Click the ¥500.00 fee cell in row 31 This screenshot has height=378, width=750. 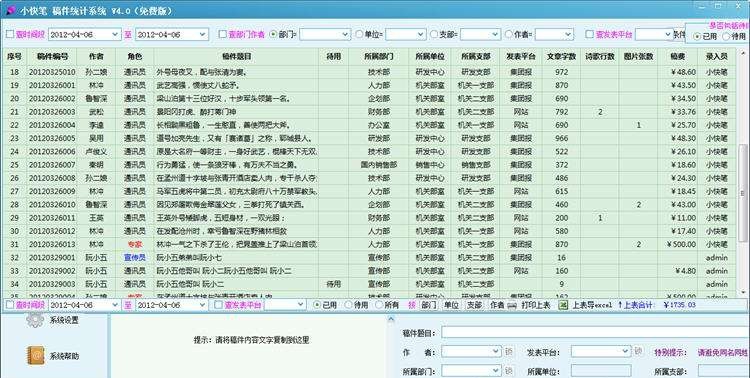coord(677,244)
